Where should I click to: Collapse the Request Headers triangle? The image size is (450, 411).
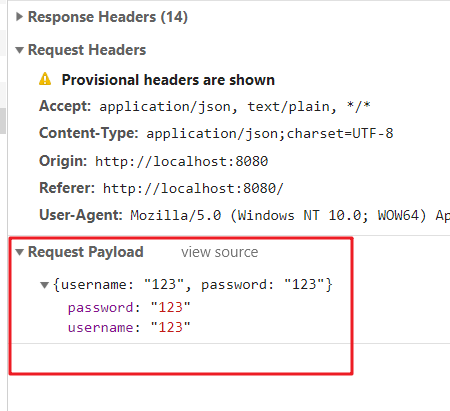(19, 50)
